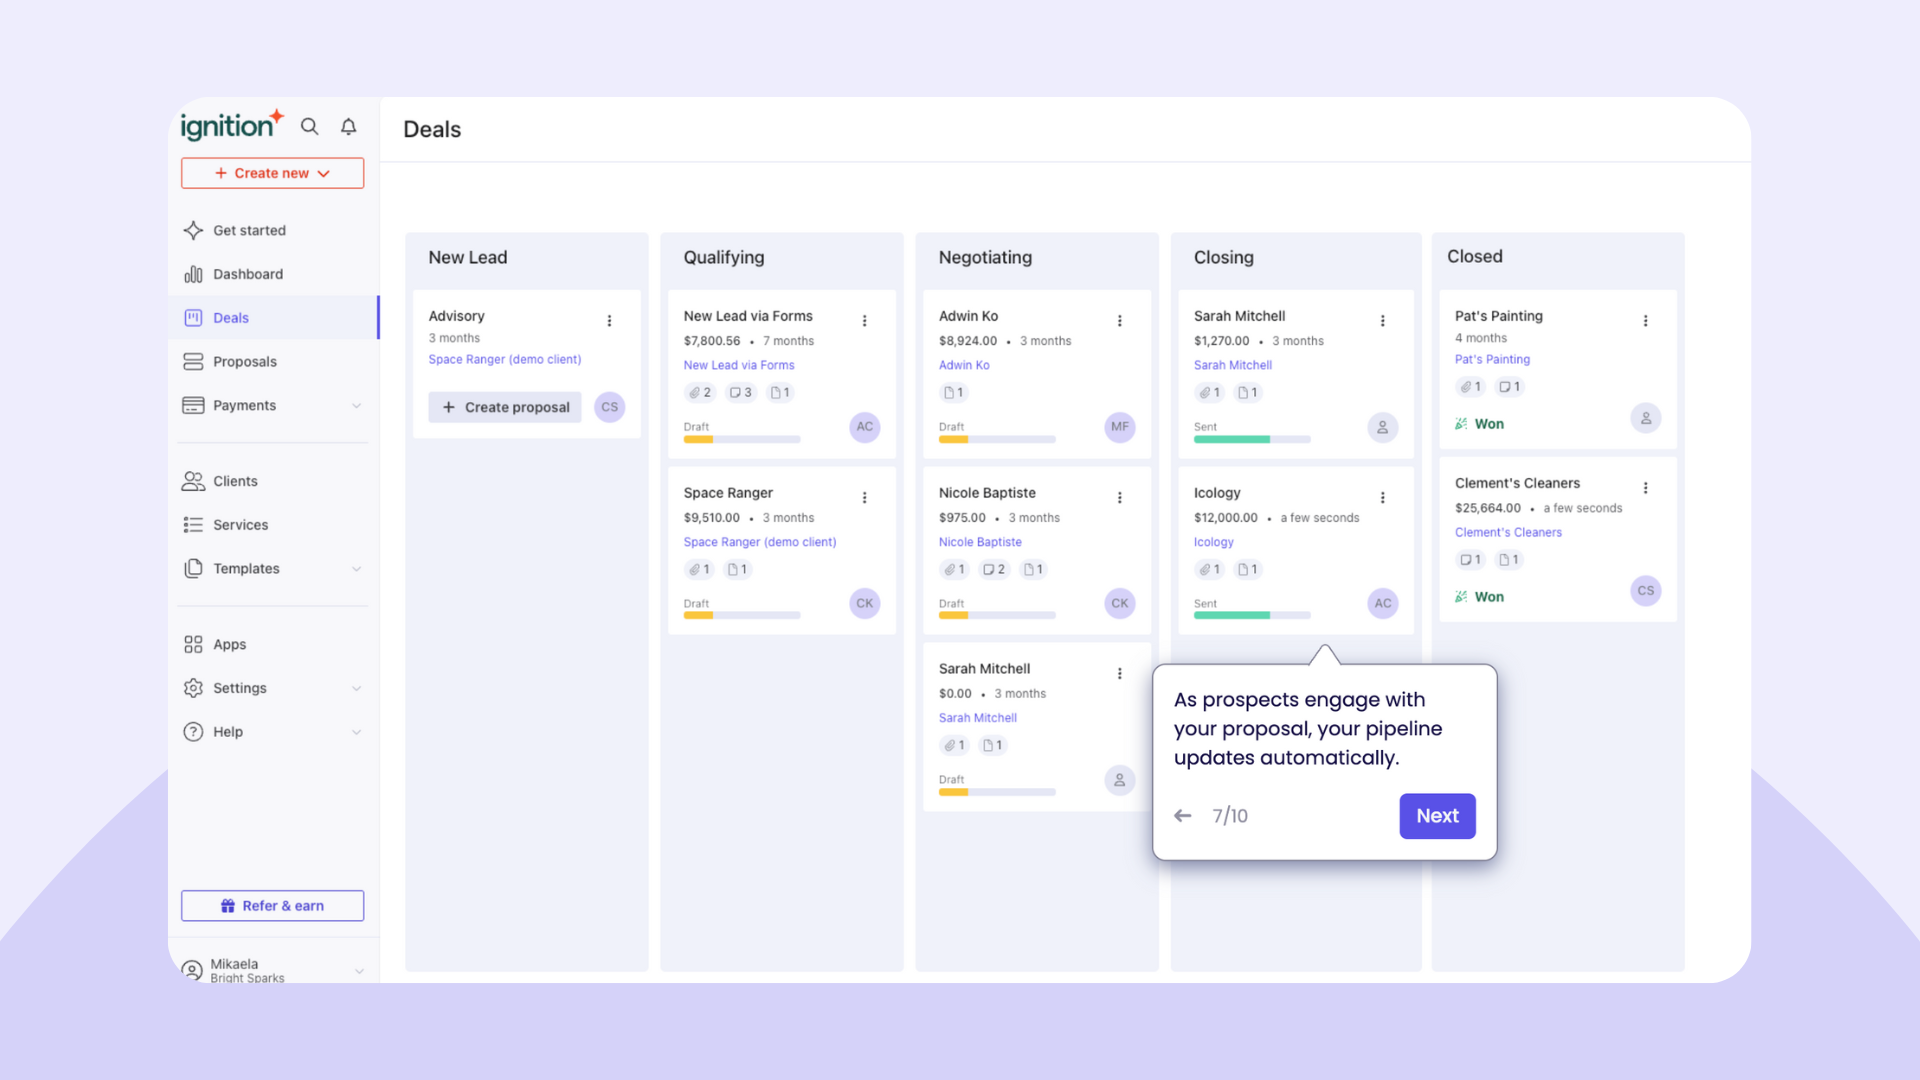Click the back arrow in the tour tooltip
This screenshot has width=1920, height=1080.
coord(1183,816)
